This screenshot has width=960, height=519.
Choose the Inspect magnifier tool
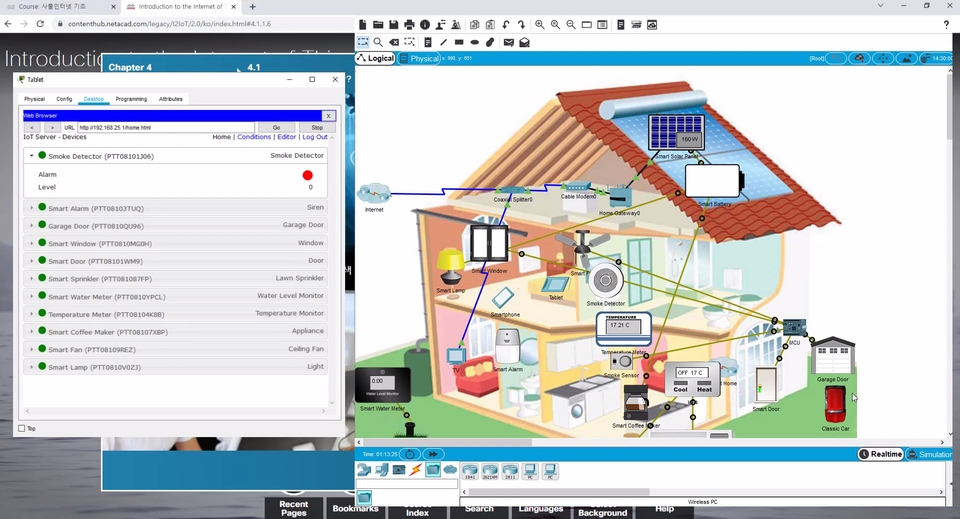378,42
